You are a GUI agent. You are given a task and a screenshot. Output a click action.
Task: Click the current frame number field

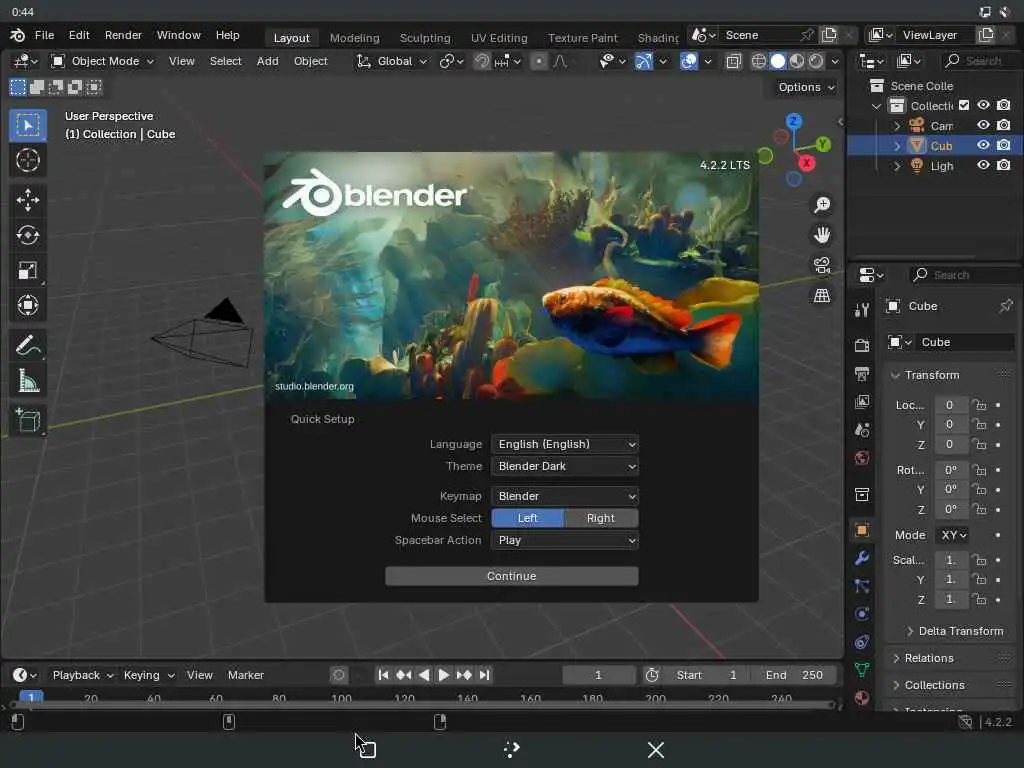(x=598, y=675)
